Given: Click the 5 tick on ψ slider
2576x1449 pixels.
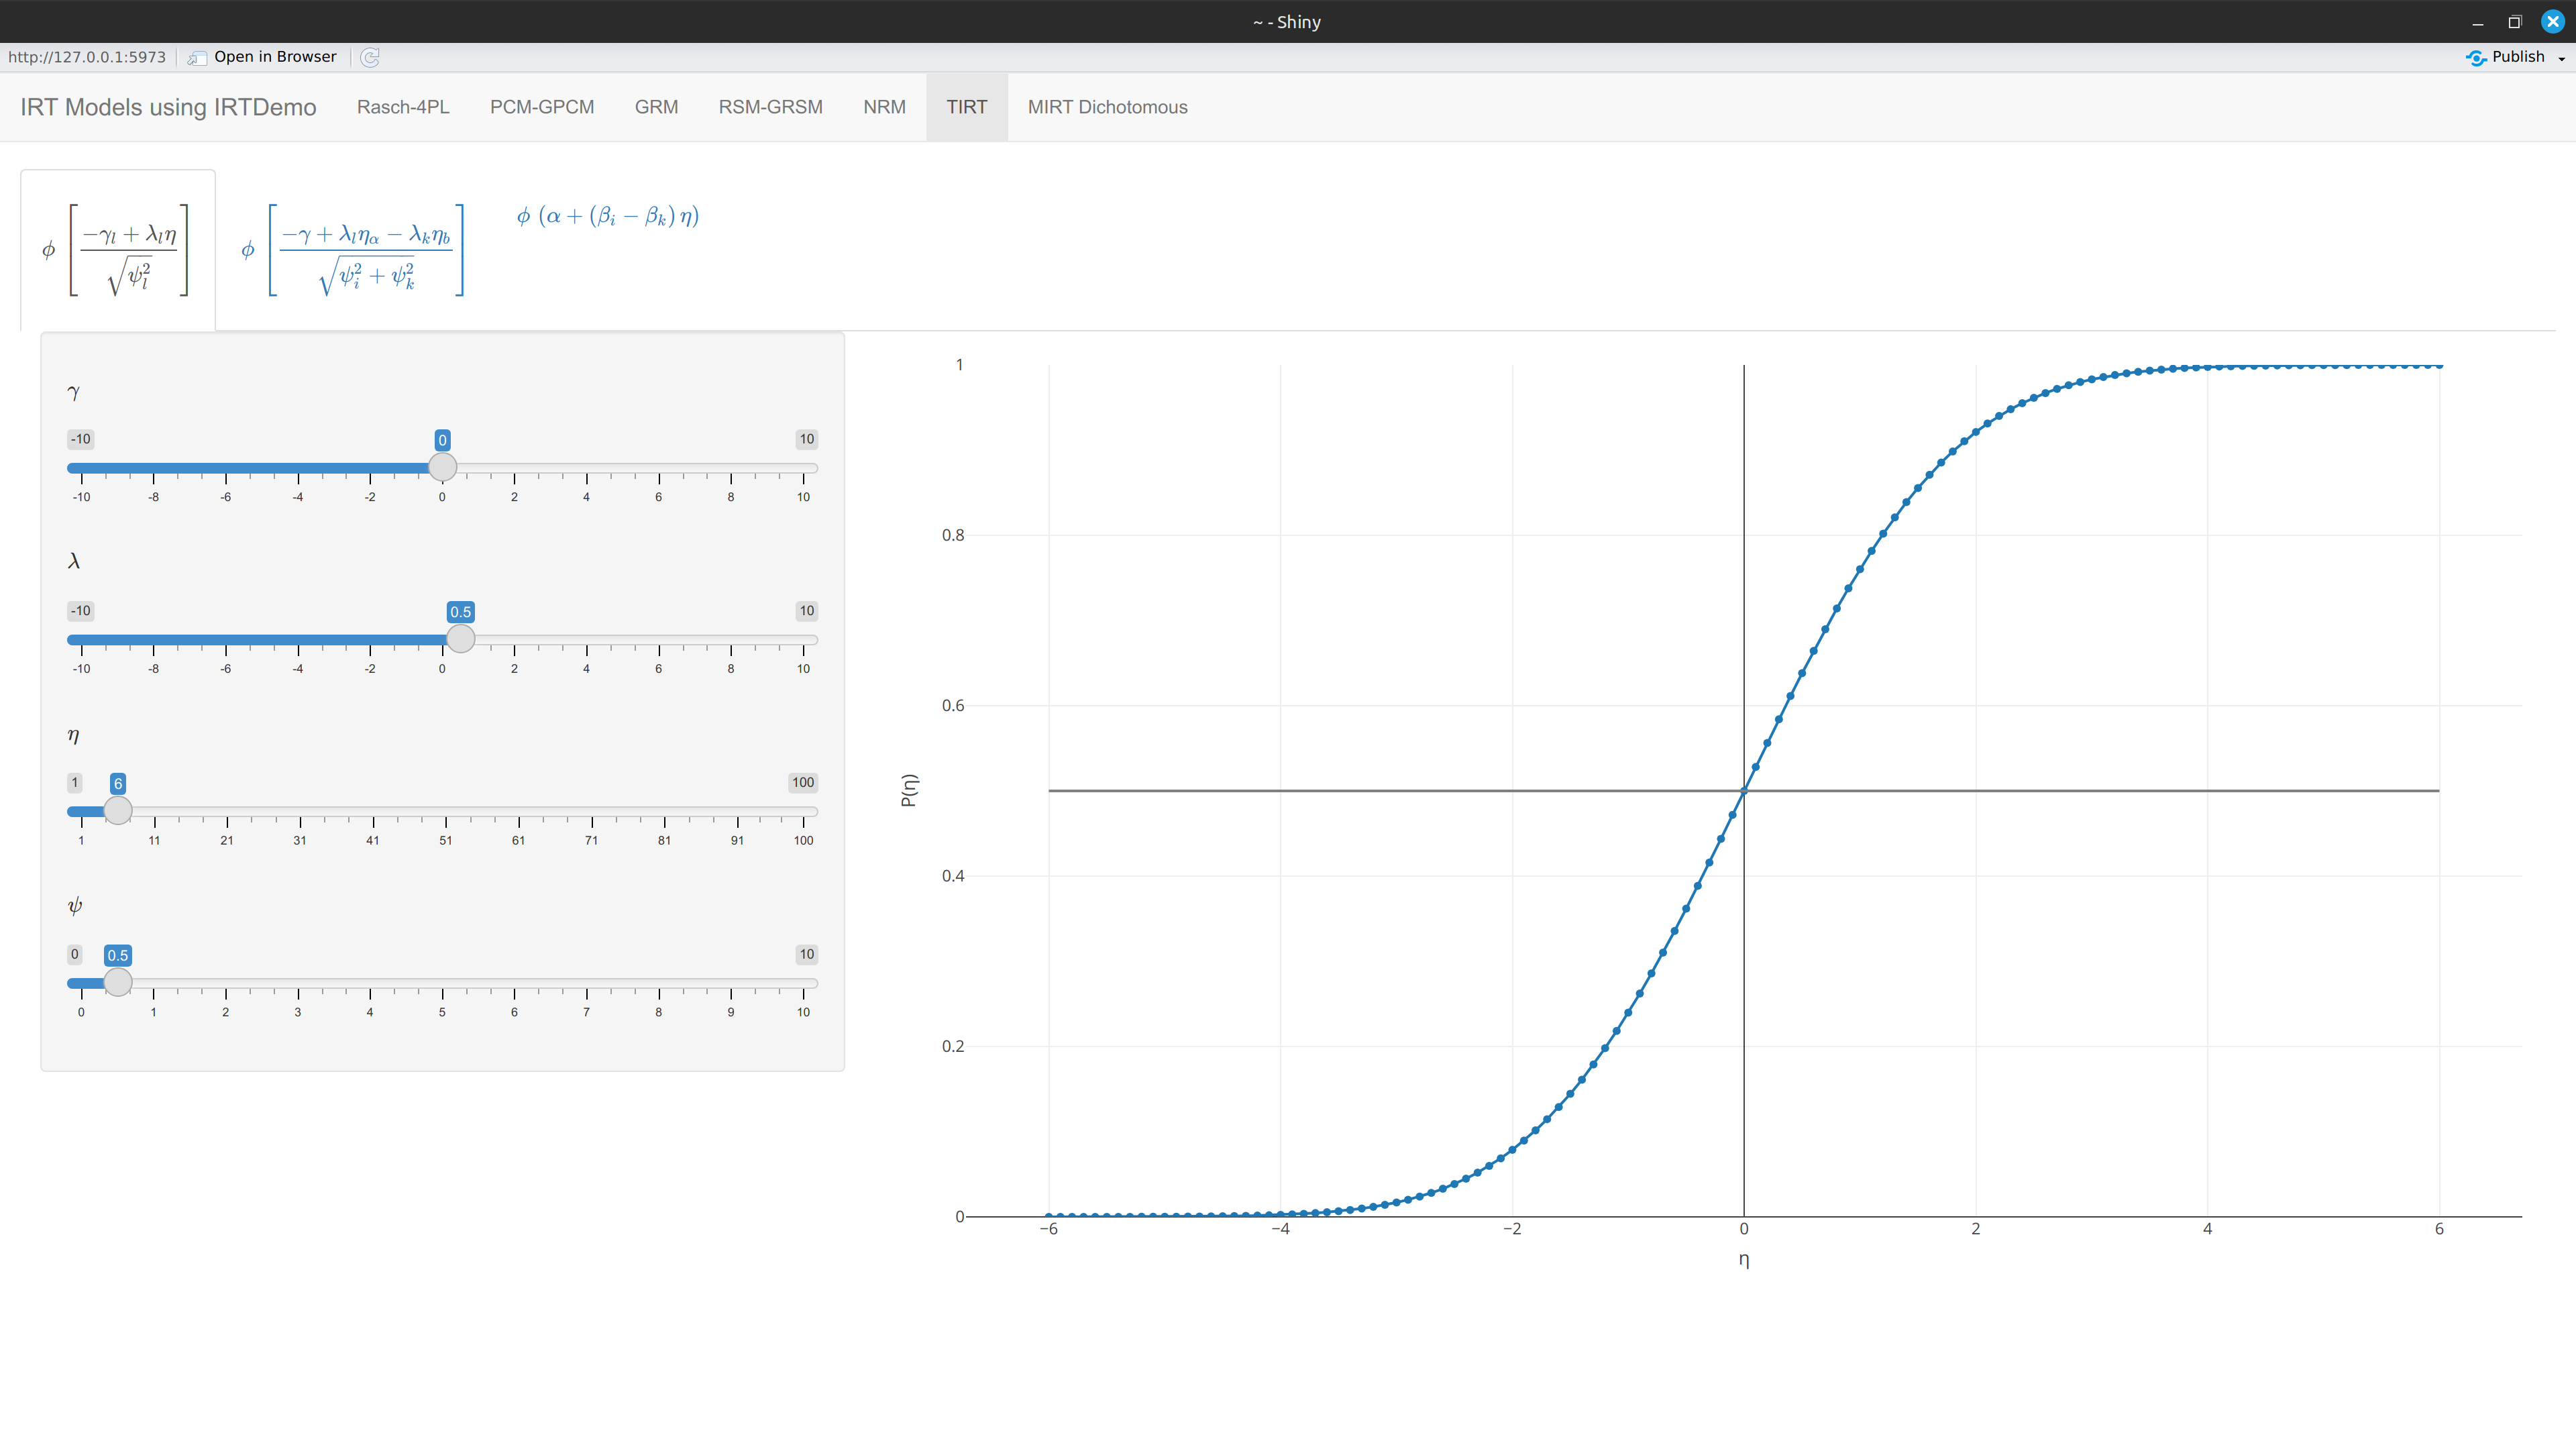Looking at the screenshot, I should click(442, 1012).
